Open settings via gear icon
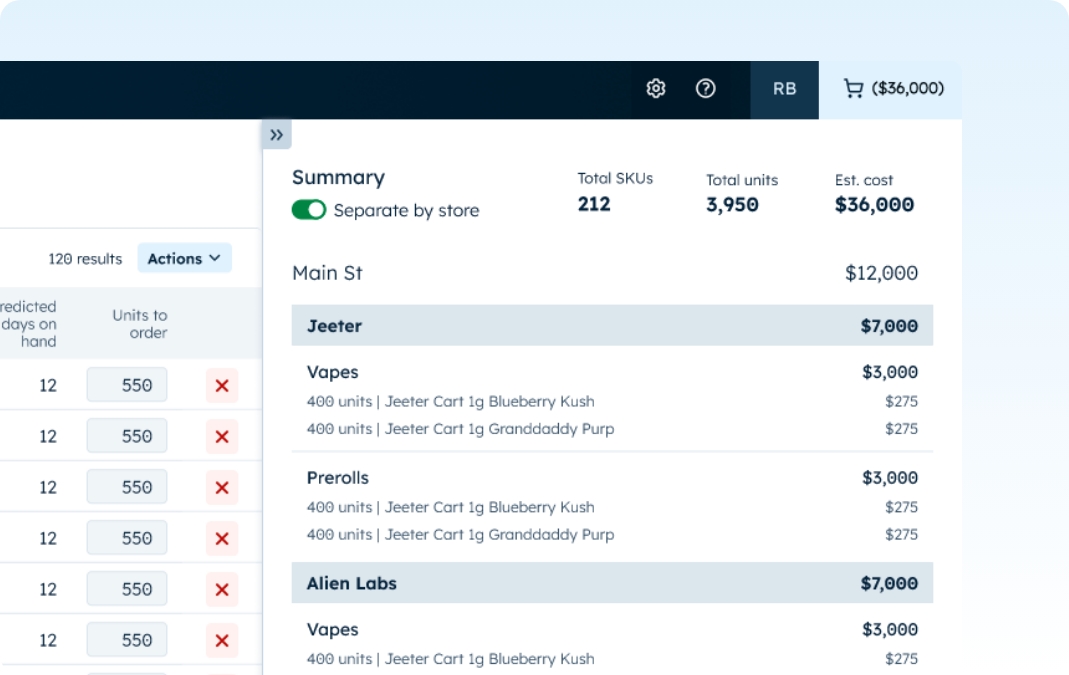Viewport: 1069px width, 675px height. pos(656,89)
